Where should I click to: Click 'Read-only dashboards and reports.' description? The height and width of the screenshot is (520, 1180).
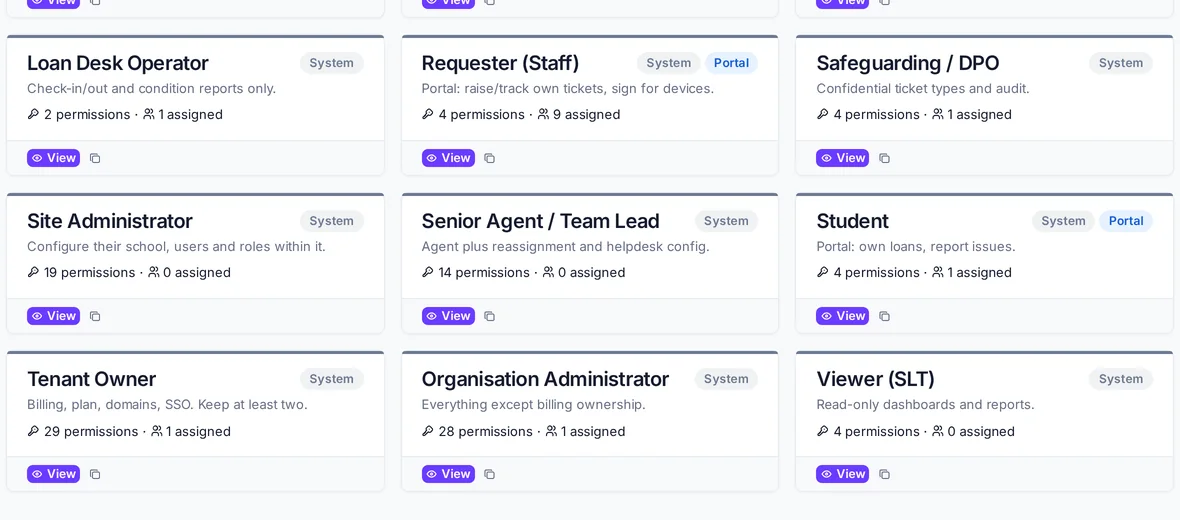pos(926,405)
